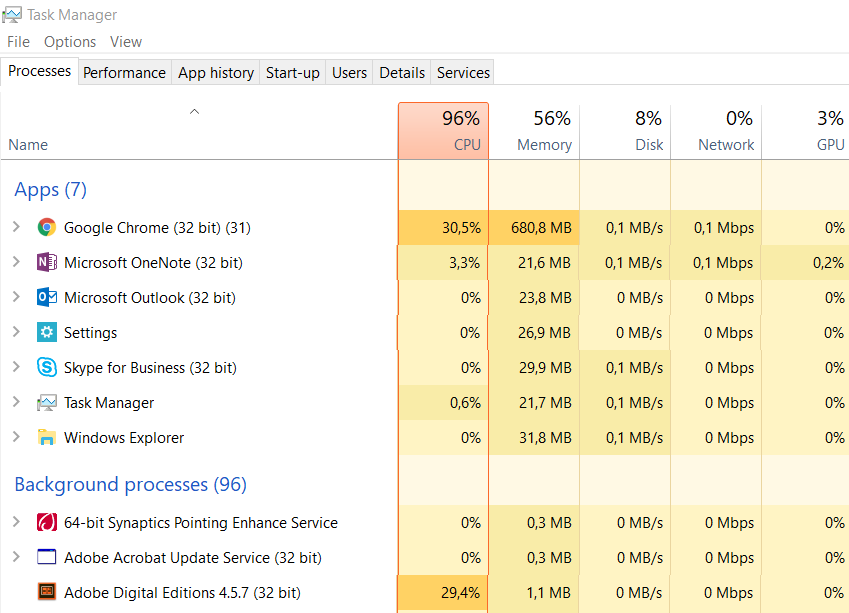Go to the Users tab

click(x=349, y=73)
